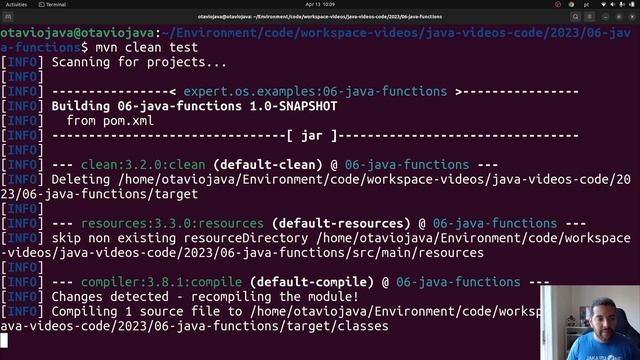Click the '(default-resources)' text

(x=341, y=223)
